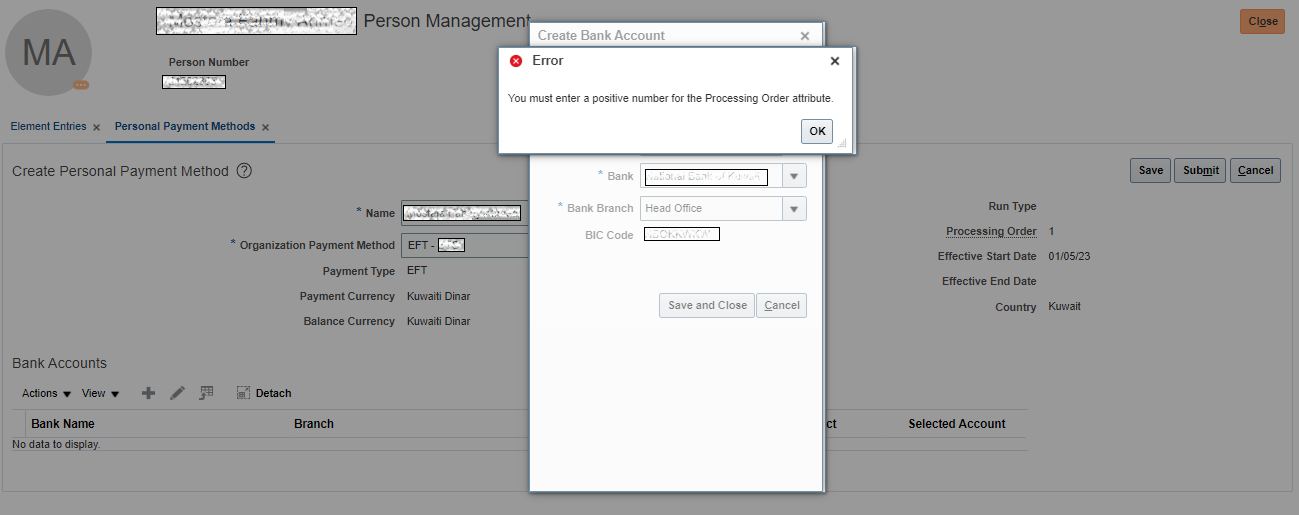Open the Actions menu
Screen dimensions: 1299x515
(47, 394)
